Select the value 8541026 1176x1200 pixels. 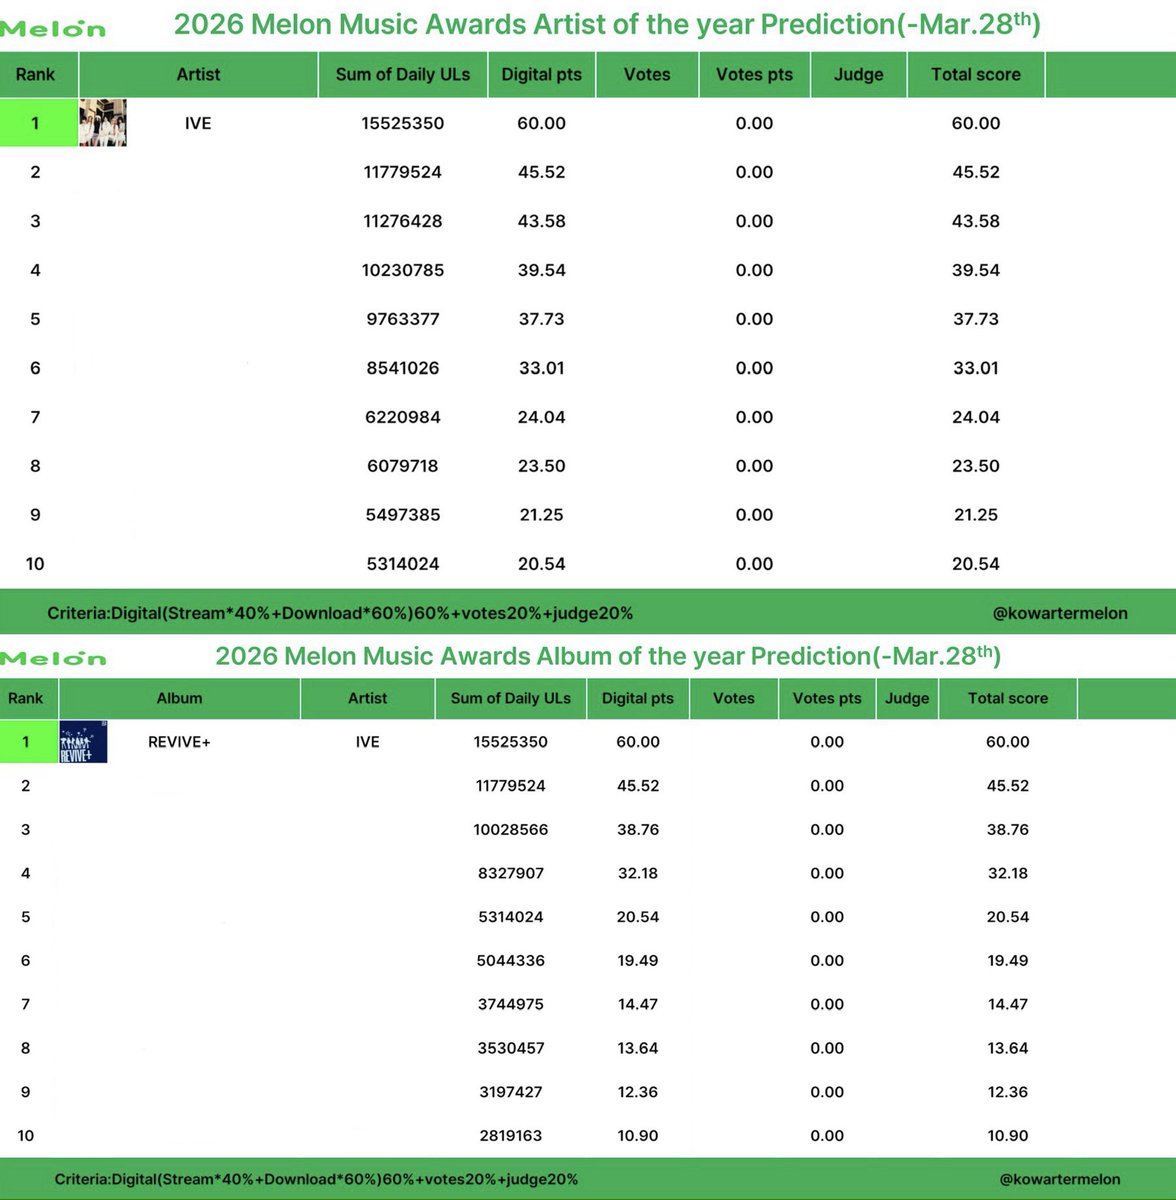click(x=403, y=368)
